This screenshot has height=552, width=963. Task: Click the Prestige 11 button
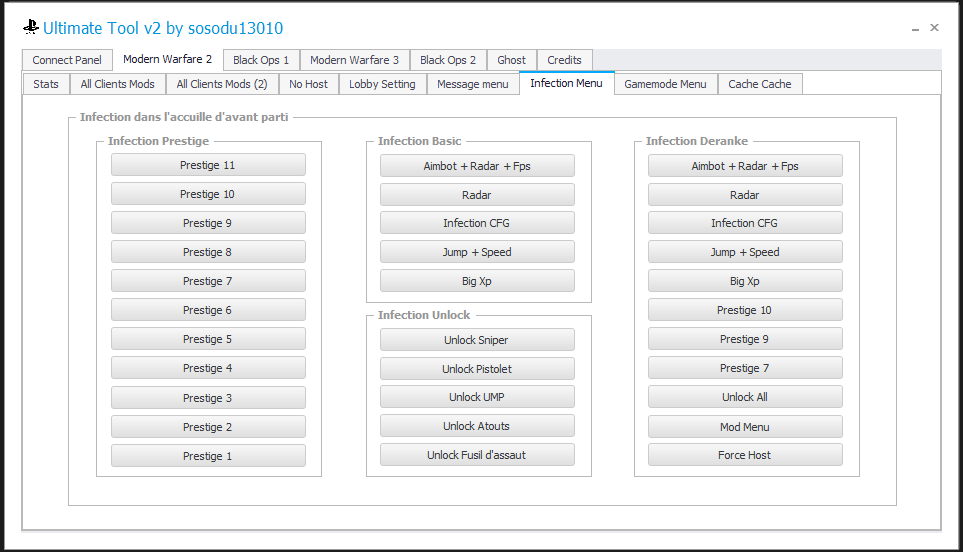coord(208,165)
